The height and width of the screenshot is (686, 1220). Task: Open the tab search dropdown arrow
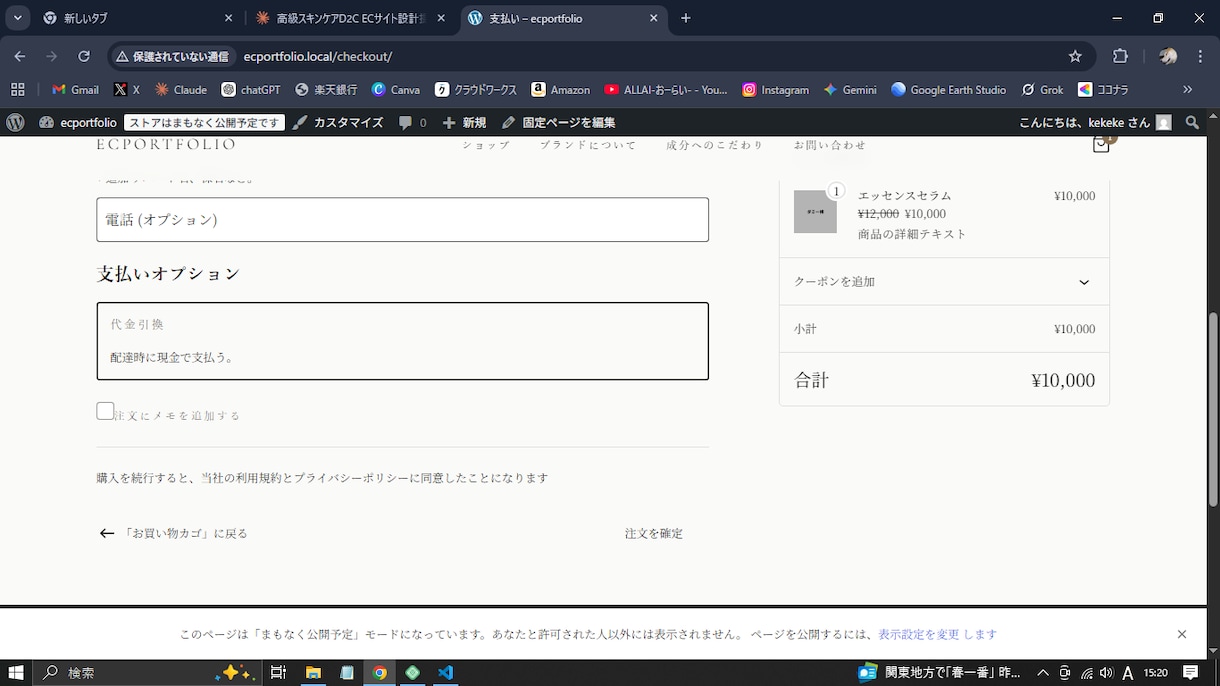[x=17, y=18]
